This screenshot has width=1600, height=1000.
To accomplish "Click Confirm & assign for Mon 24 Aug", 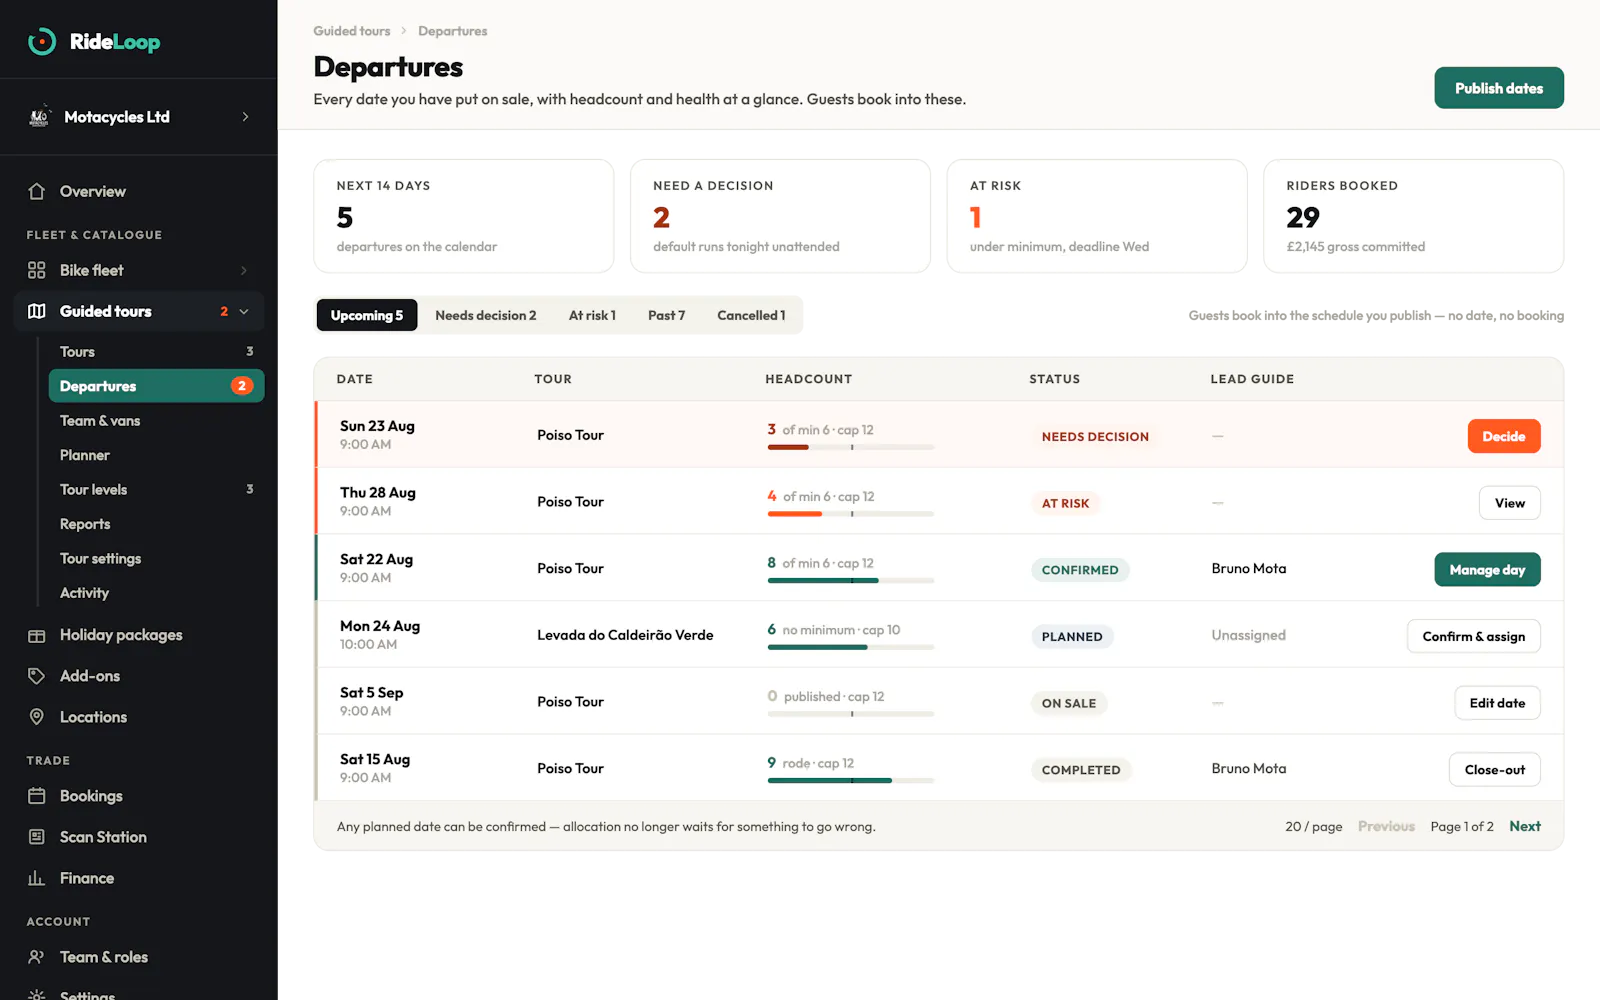I will pos(1474,636).
